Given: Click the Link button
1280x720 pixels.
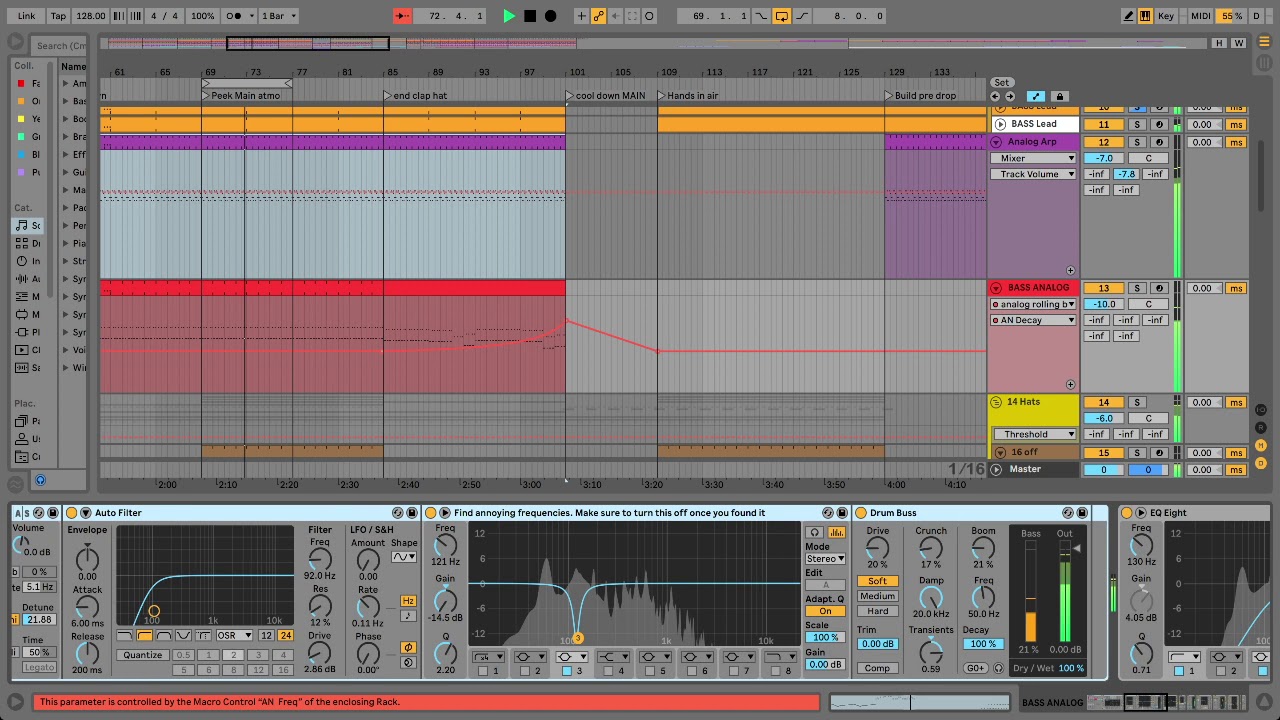Looking at the screenshot, I should point(26,16).
